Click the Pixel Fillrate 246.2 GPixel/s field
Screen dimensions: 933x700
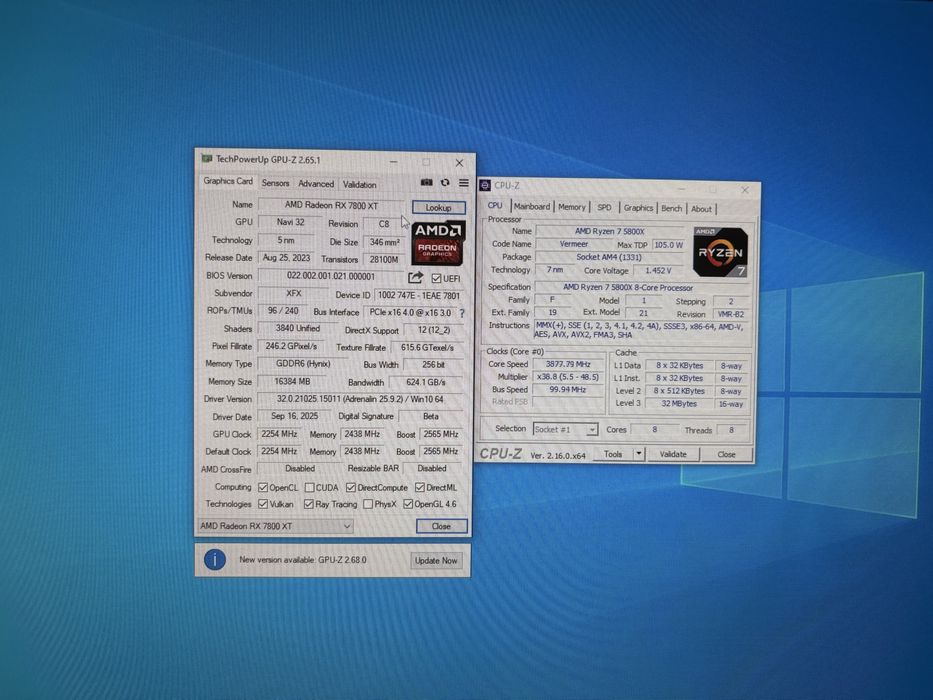click(291, 346)
